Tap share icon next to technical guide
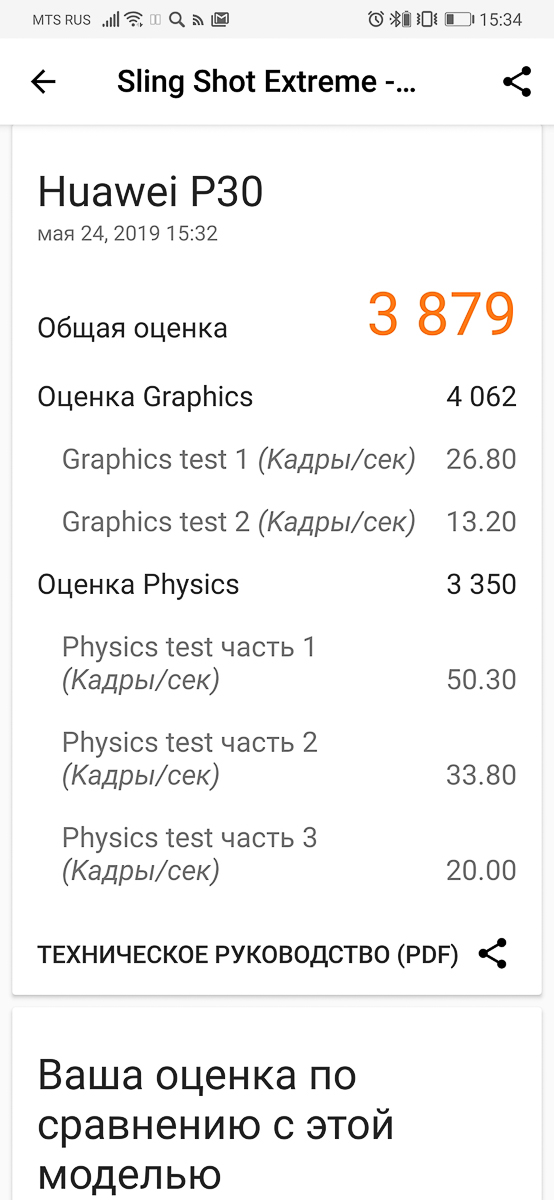This screenshot has width=554, height=1200. point(493,954)
